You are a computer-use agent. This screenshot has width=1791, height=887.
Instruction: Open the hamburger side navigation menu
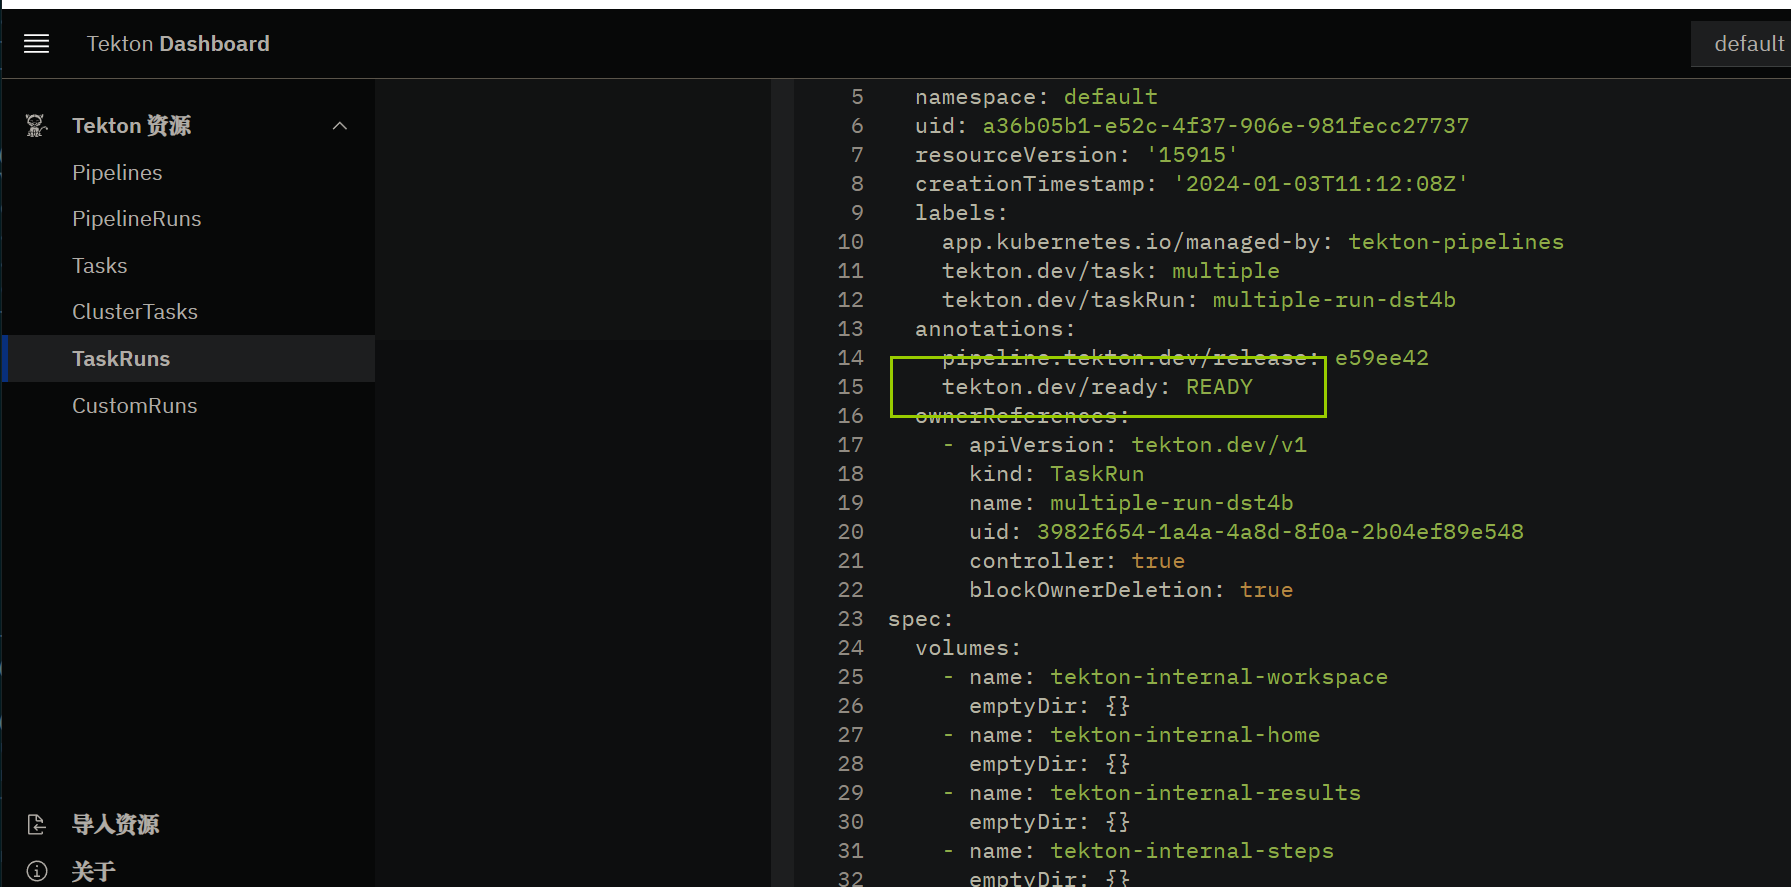(x=37, y=44)
